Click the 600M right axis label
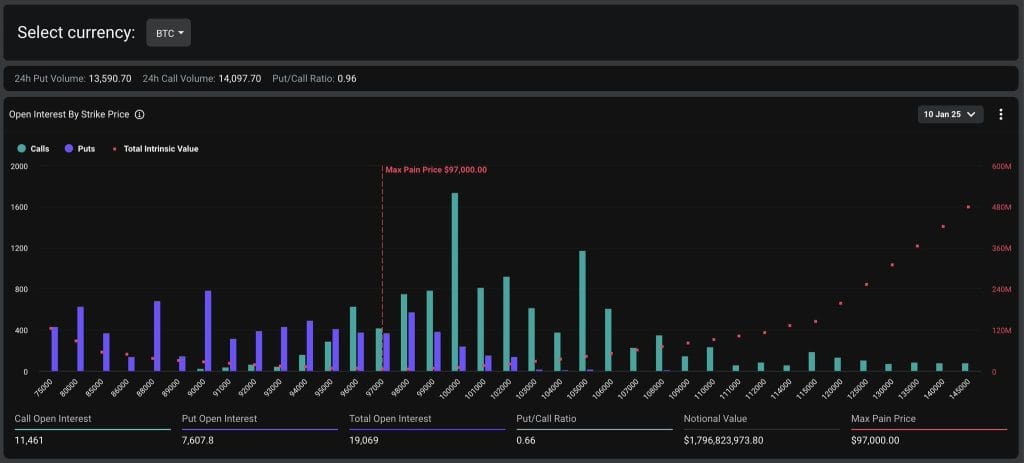This screenshot has height=463, width=1024. point(1002,166)
